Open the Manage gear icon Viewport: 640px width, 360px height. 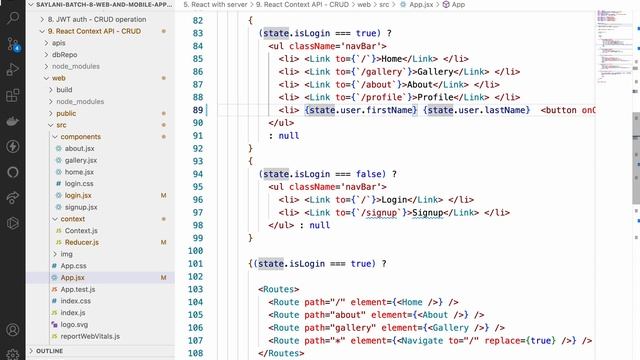pos(13,354)
